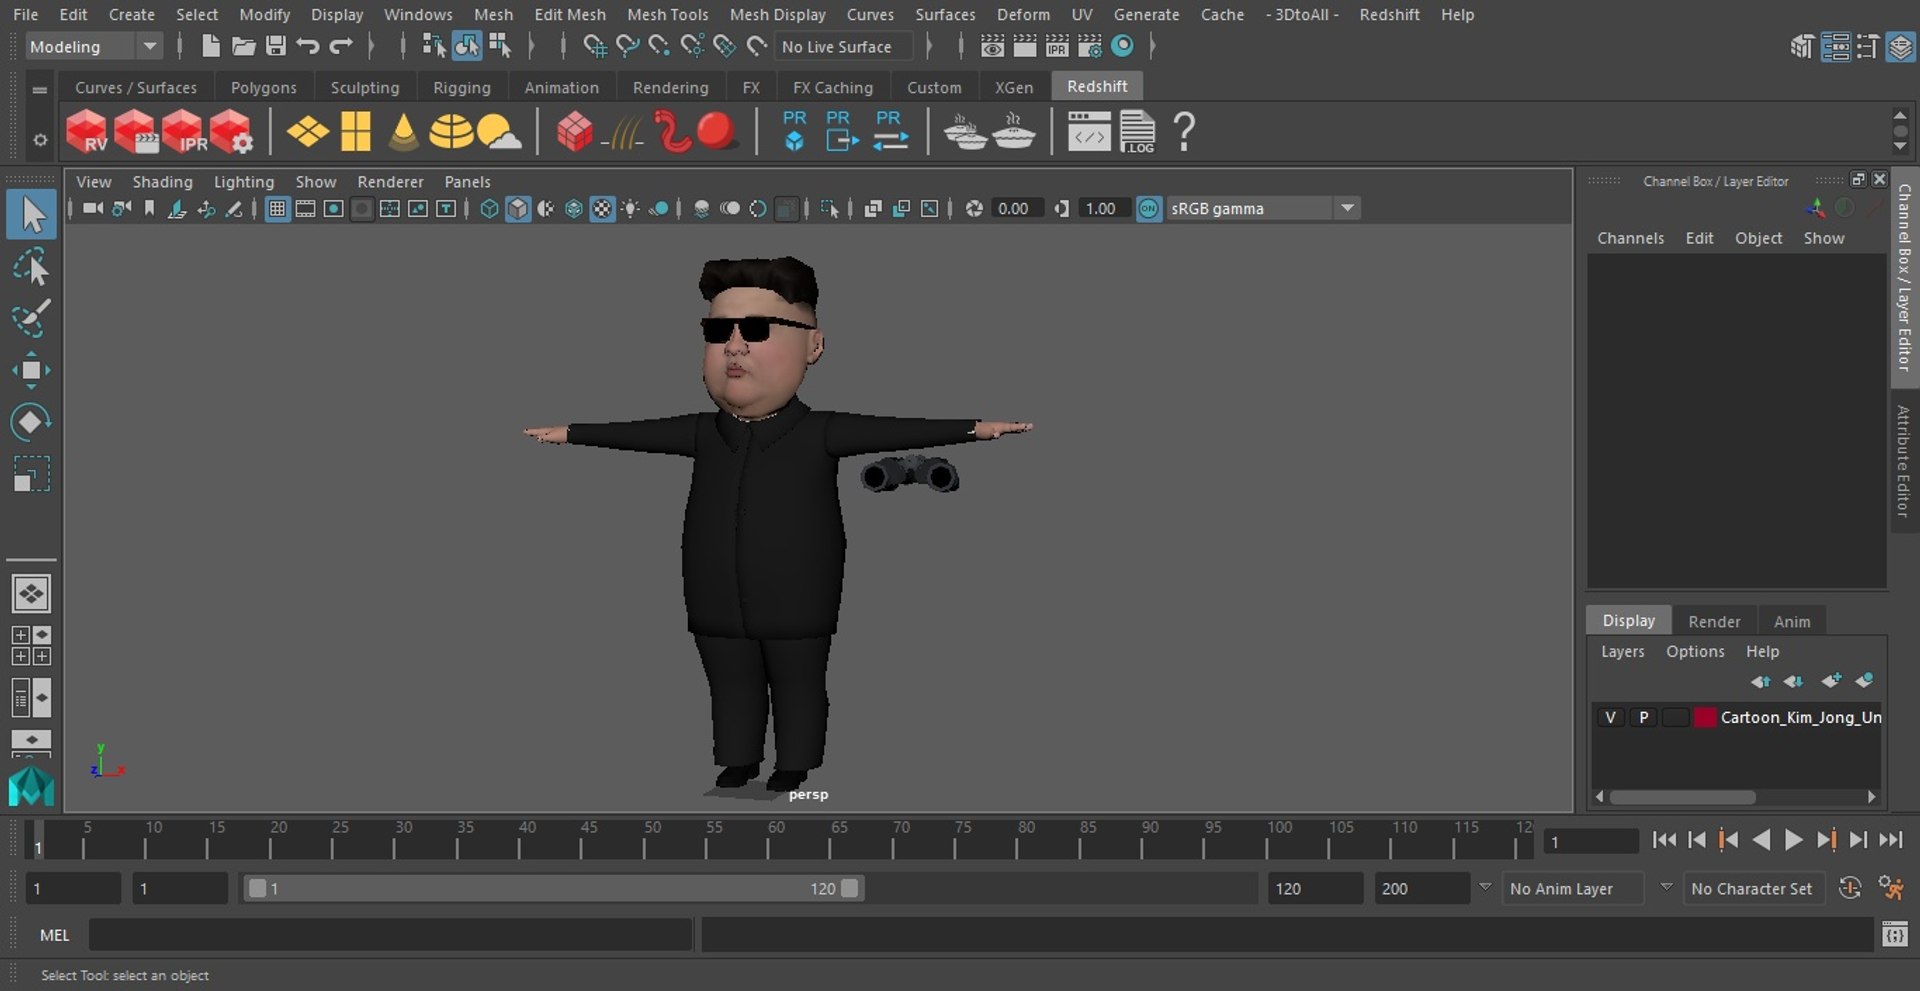This screenshot has height=991, width=1920.
Task: Open the Auto Key preferences icon
Action: coord(1850,888)
